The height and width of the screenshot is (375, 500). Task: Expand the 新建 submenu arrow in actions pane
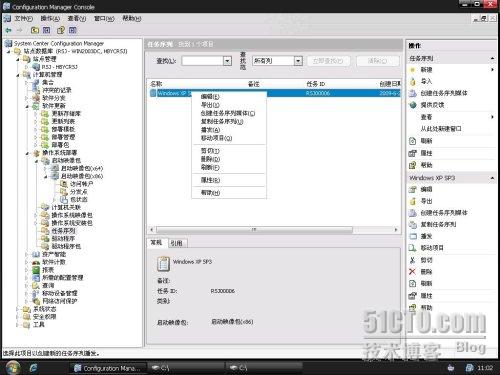pyautogui.click(x=492, y=70)
